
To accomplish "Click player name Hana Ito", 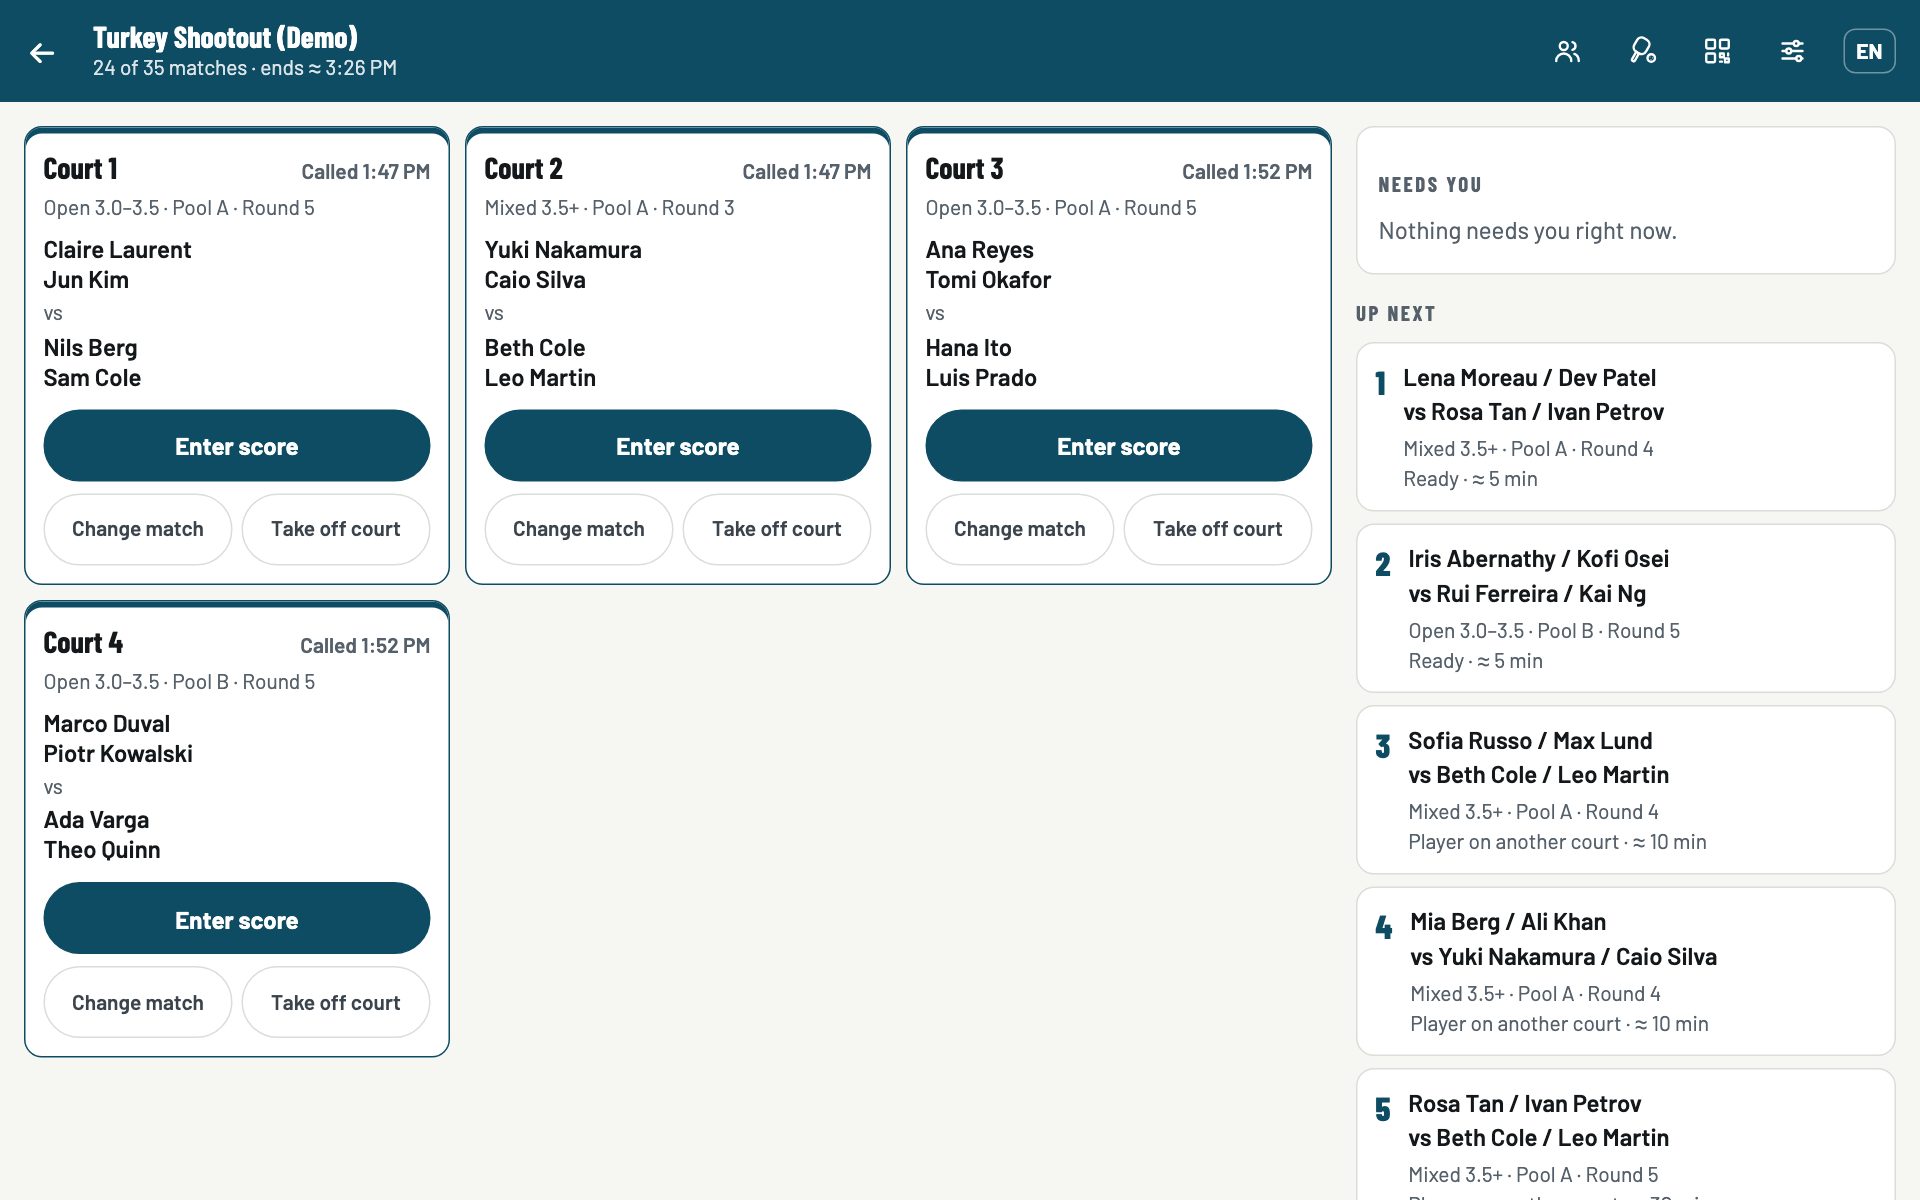I will click(968, 348).
